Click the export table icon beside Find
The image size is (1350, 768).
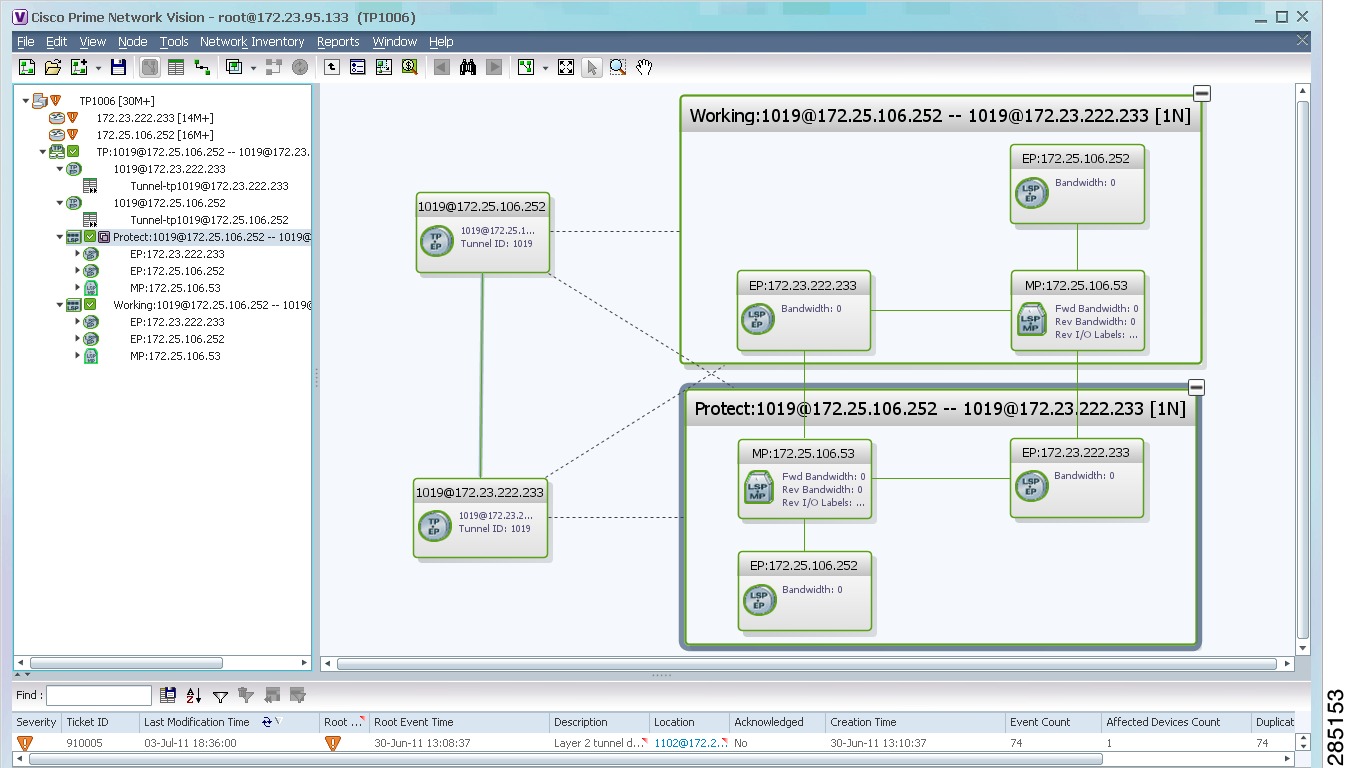168,695
